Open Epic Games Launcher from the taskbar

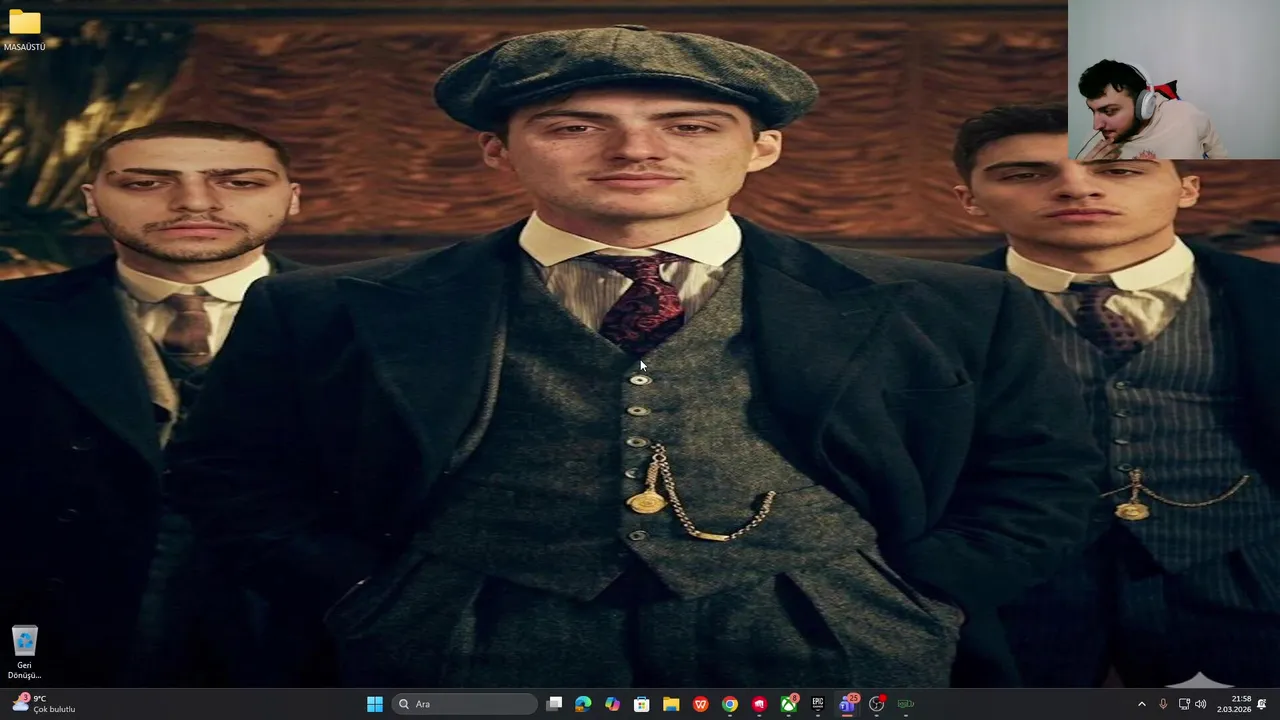pos(818,704)
